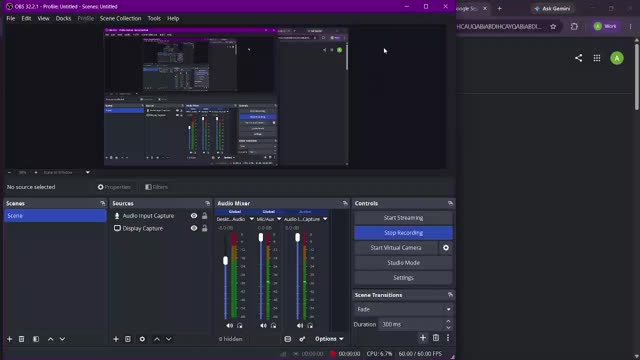The image size is (640, 360).
Task: Open Virtual Camera settings gear icon
Action: [x=446, y=248]
